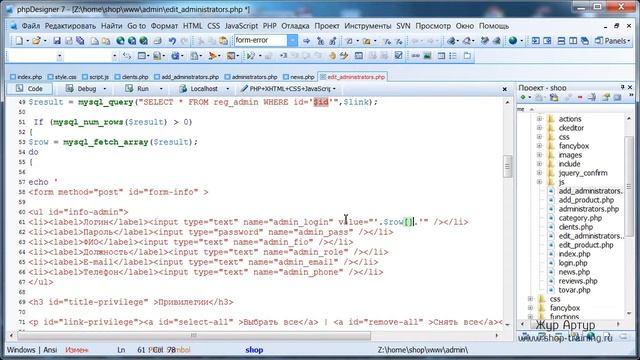The image size is (640, 360).
Task: Click the list icon in second toolbar
Action: click(x=453, y=56)
